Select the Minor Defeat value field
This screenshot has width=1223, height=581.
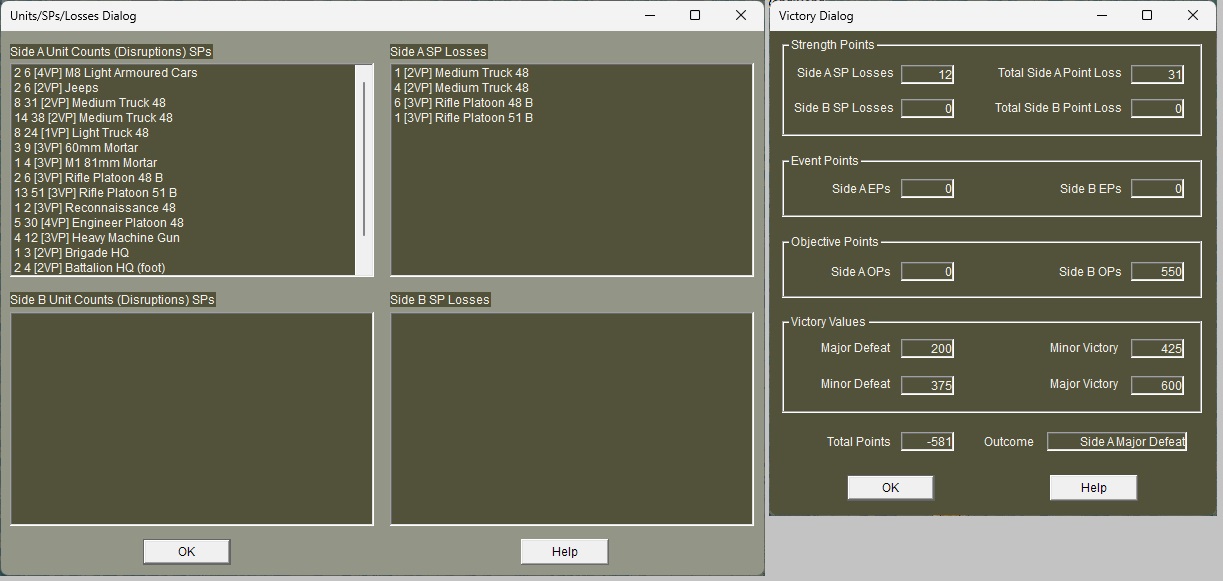(x=927, y=385)
